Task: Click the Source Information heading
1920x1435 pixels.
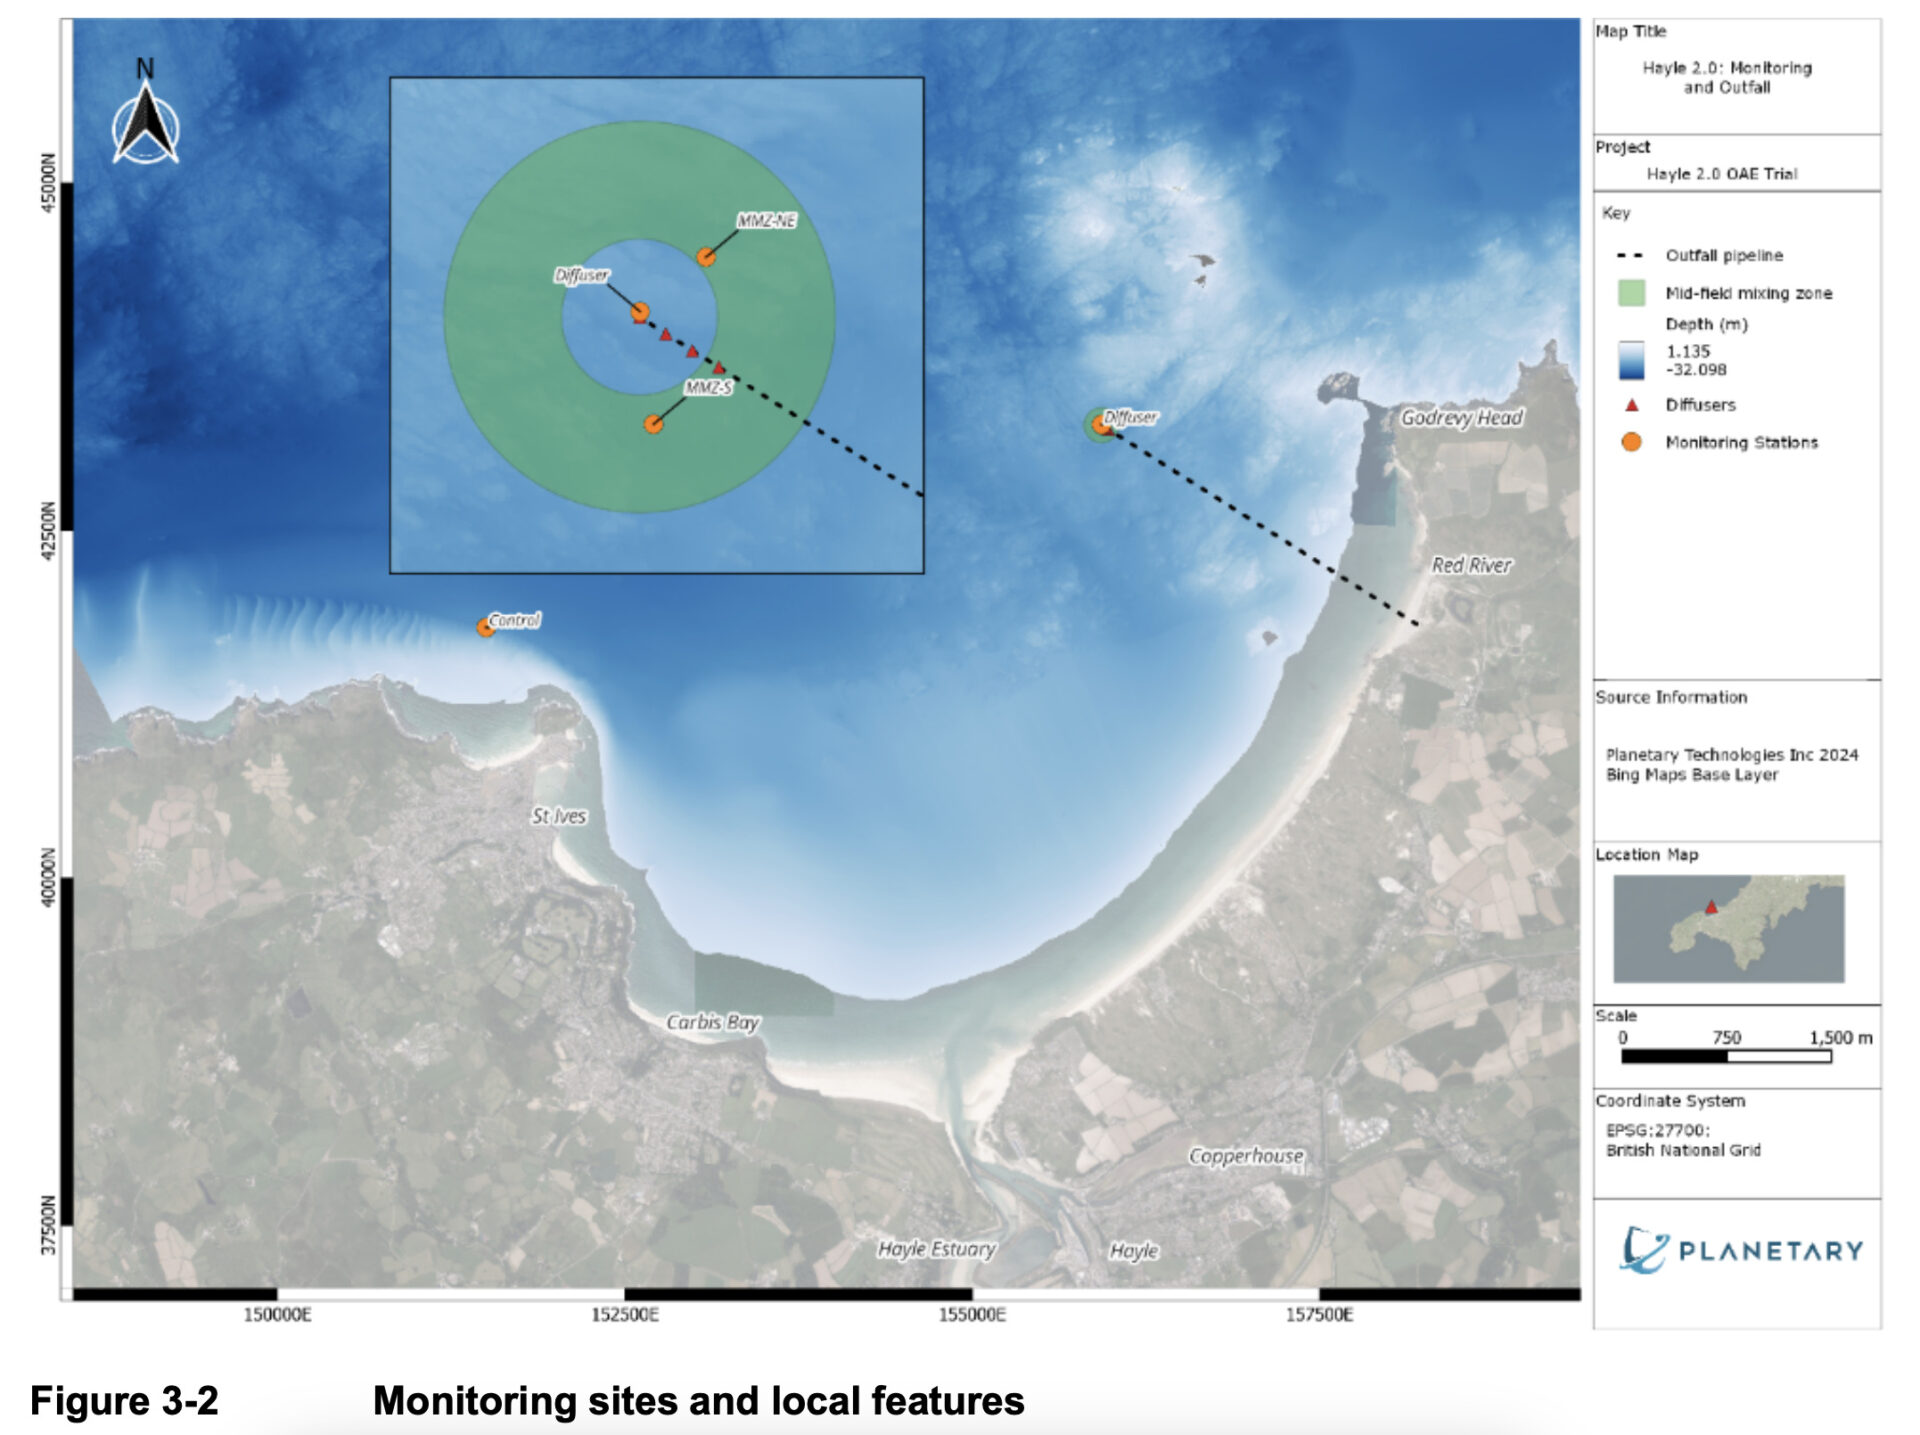Action: click(1671, 697)
